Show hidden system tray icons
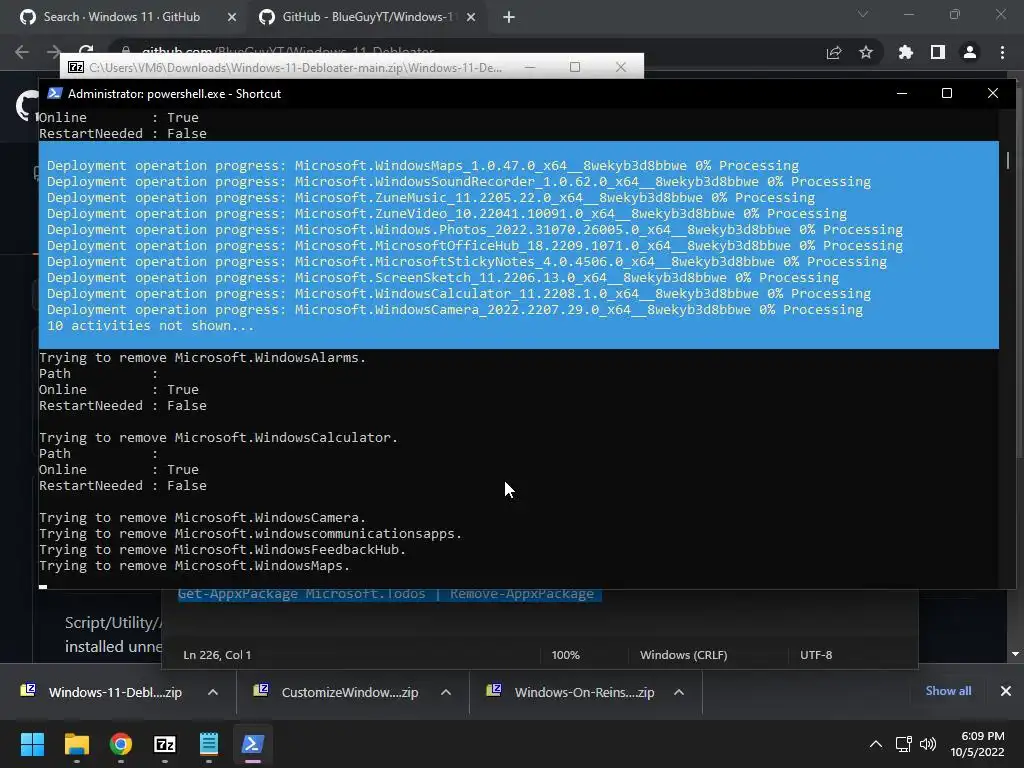 (x=876, y=744)
